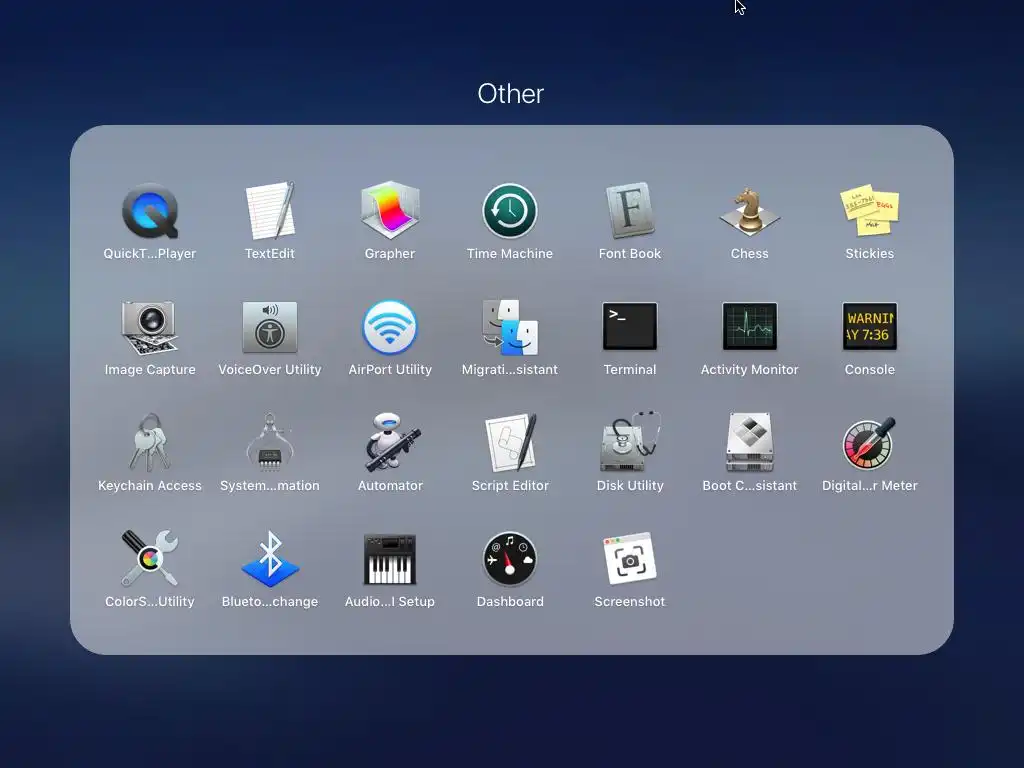Launch Boot Camp Assistant icon
1024x768 pixels.
click(750, 442)
